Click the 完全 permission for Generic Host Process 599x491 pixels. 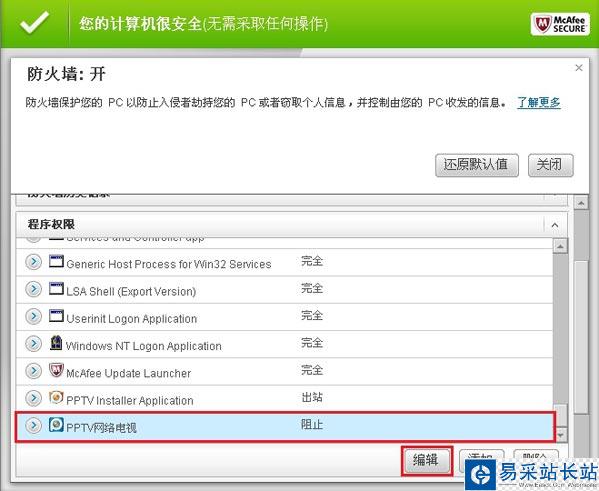tap(312, 261)
